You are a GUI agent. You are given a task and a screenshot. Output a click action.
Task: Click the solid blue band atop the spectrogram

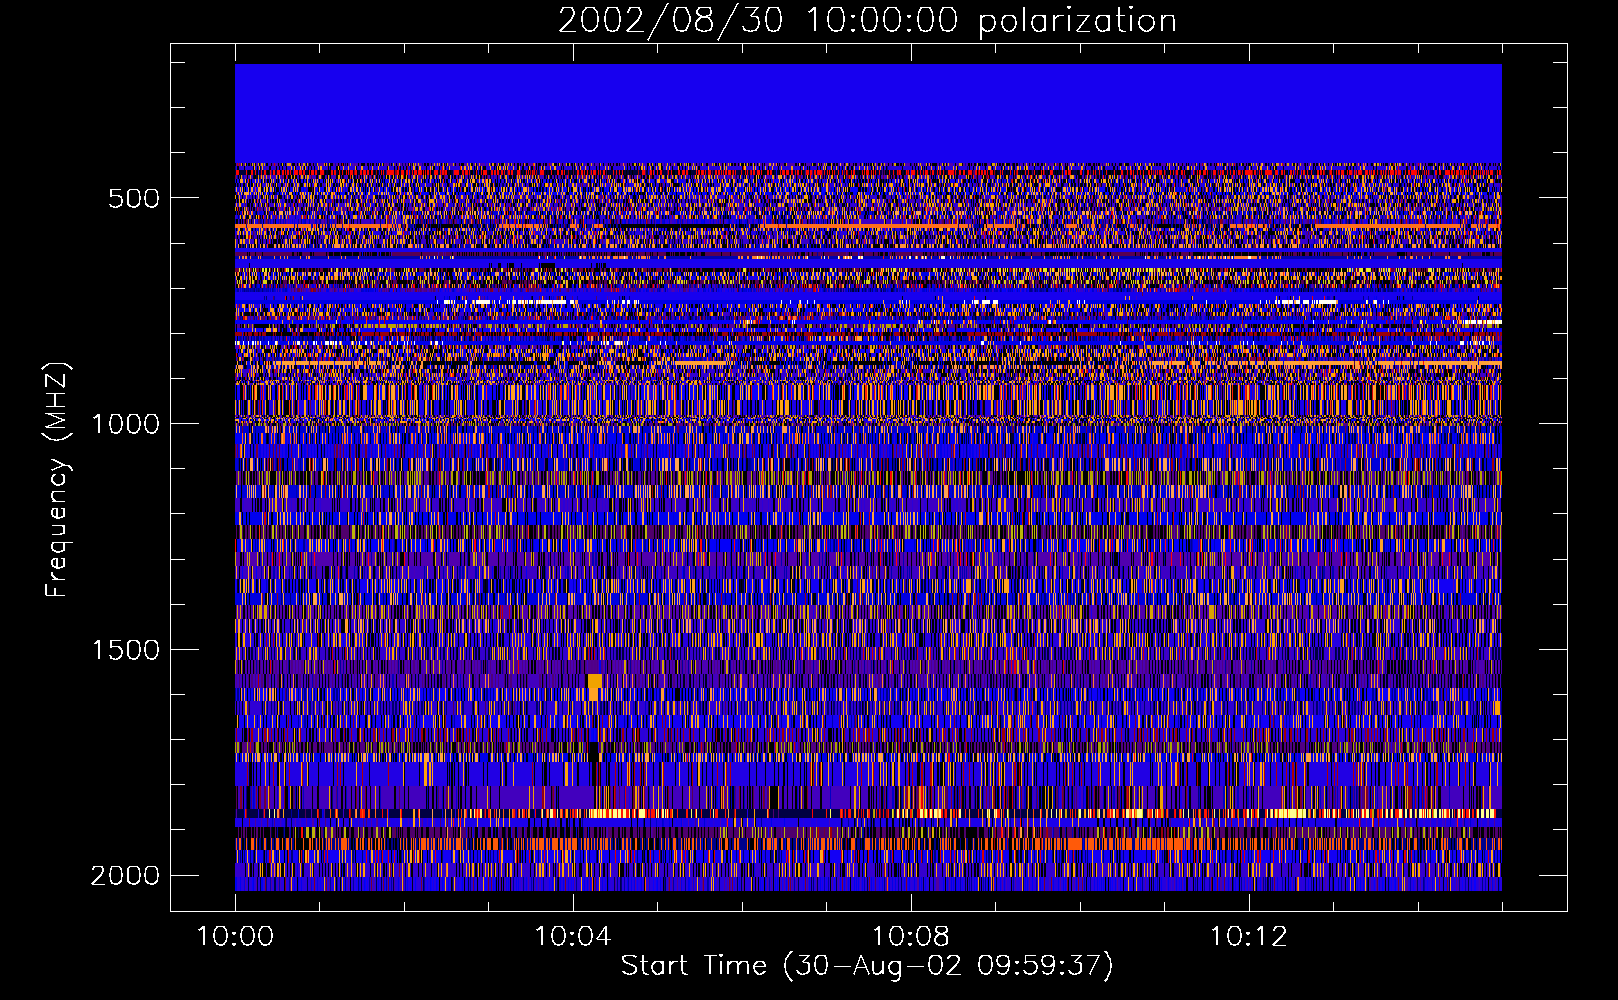868,114
